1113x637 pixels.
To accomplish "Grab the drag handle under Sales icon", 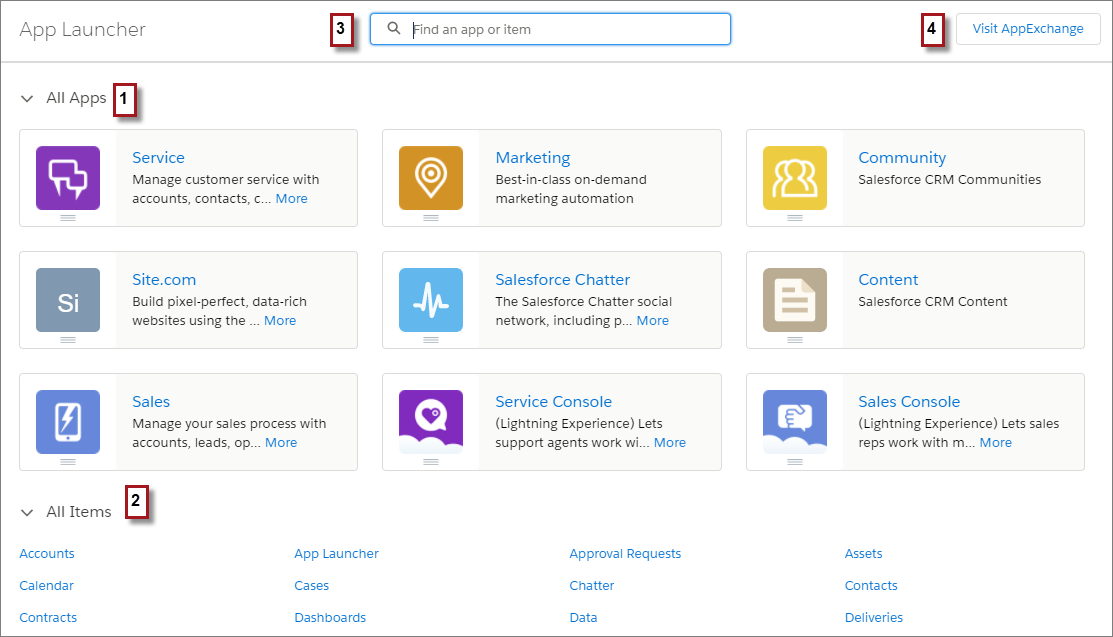I will [x=68, y=462].
